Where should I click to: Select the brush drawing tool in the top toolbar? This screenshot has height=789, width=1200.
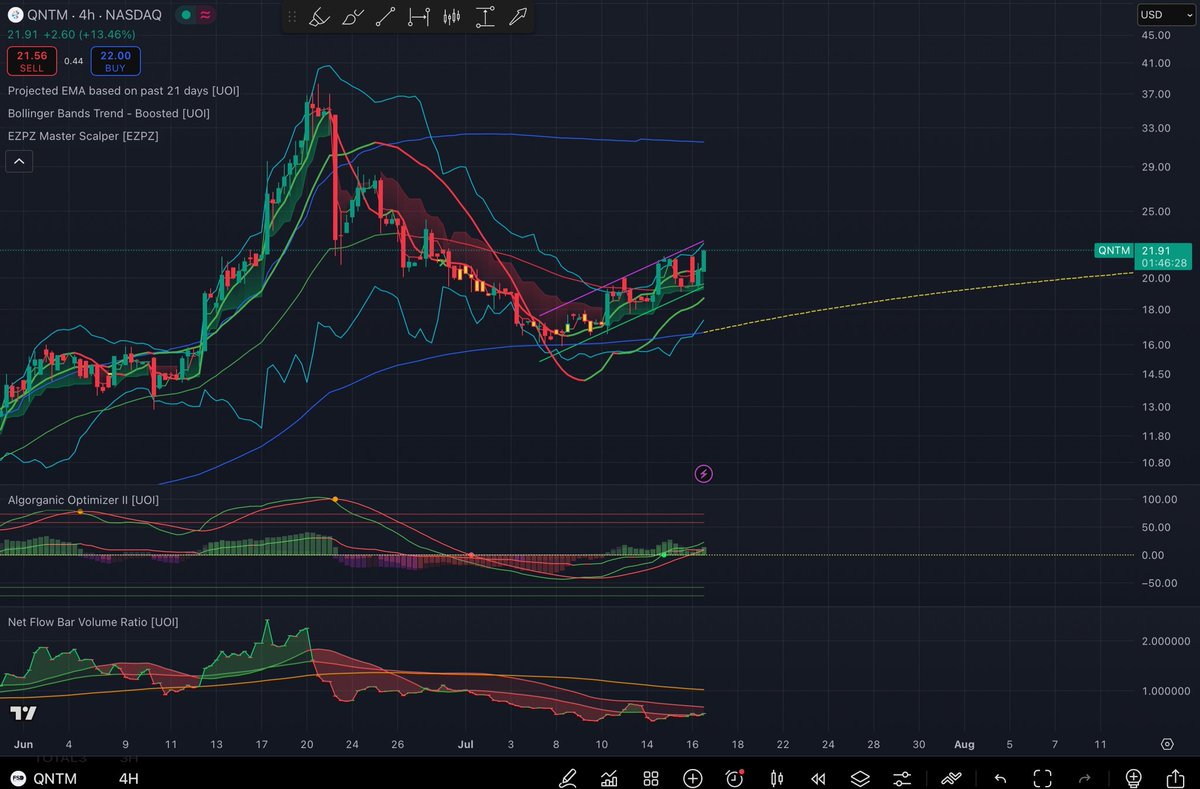[353, 17]
